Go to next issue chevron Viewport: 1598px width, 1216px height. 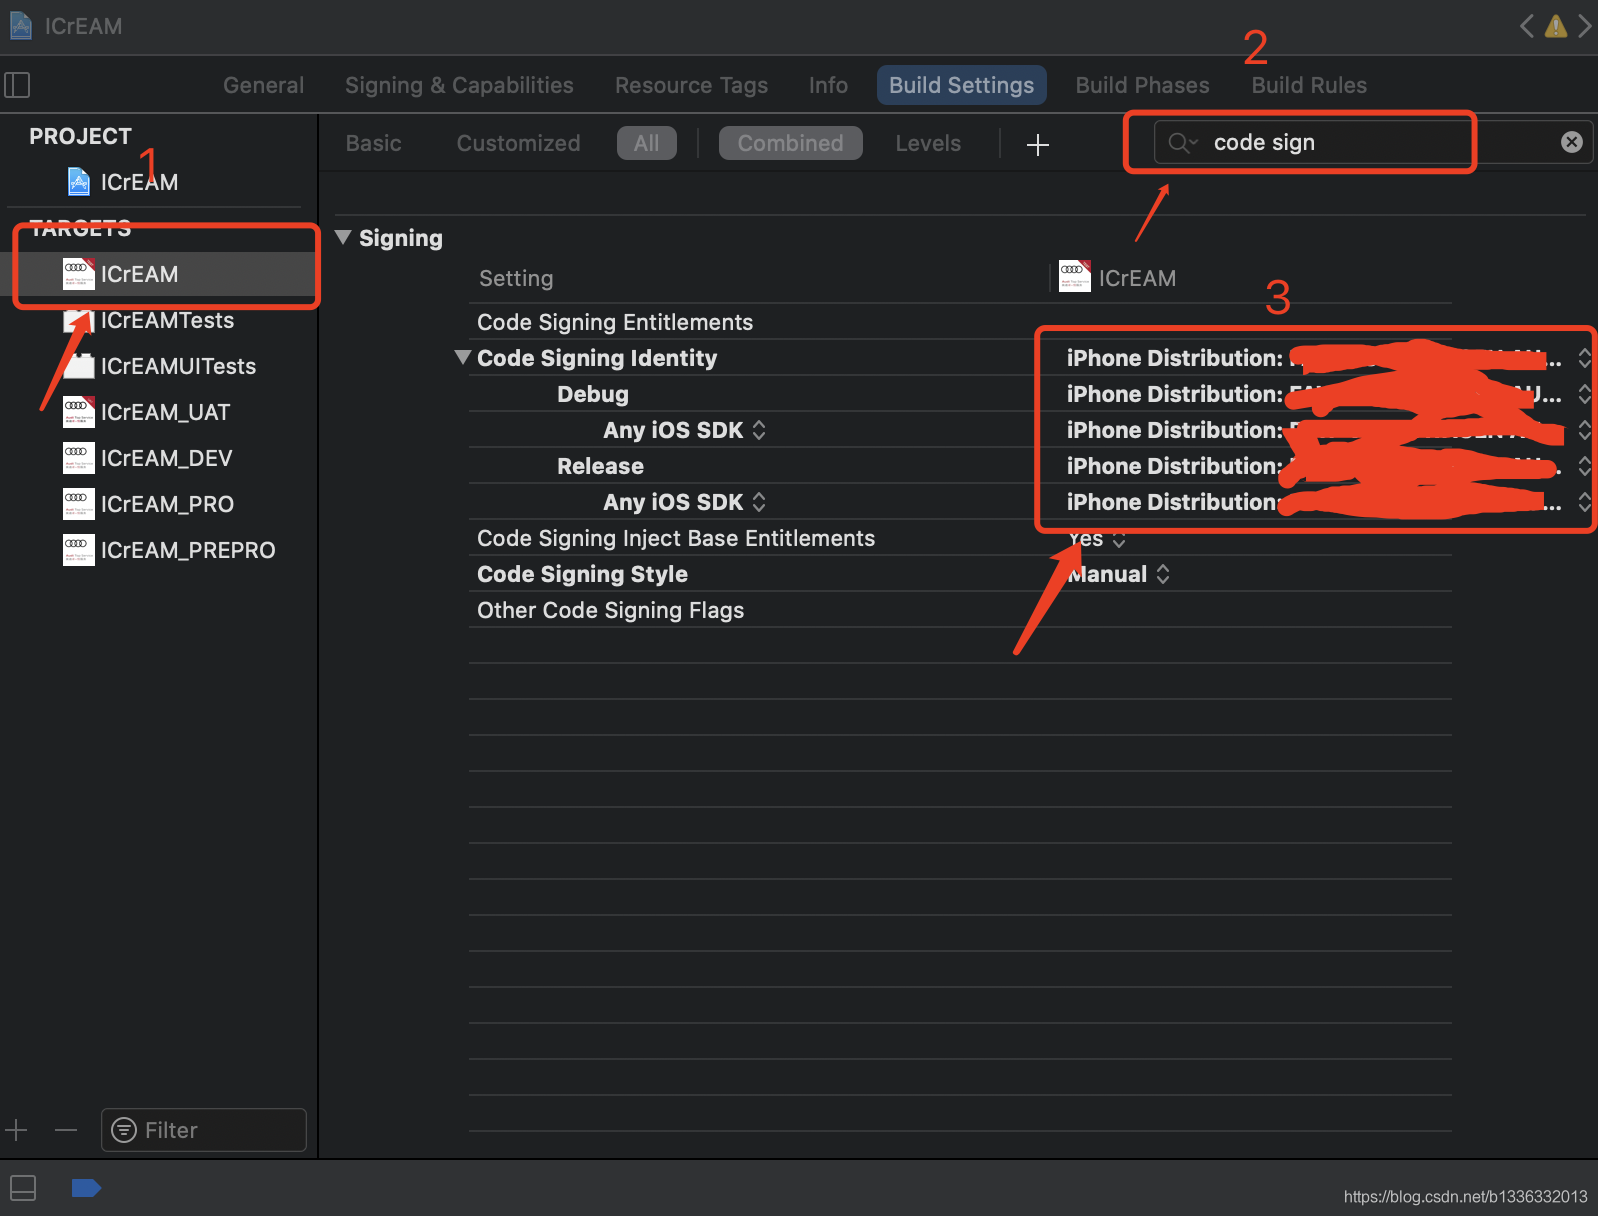pos(1584,26)
